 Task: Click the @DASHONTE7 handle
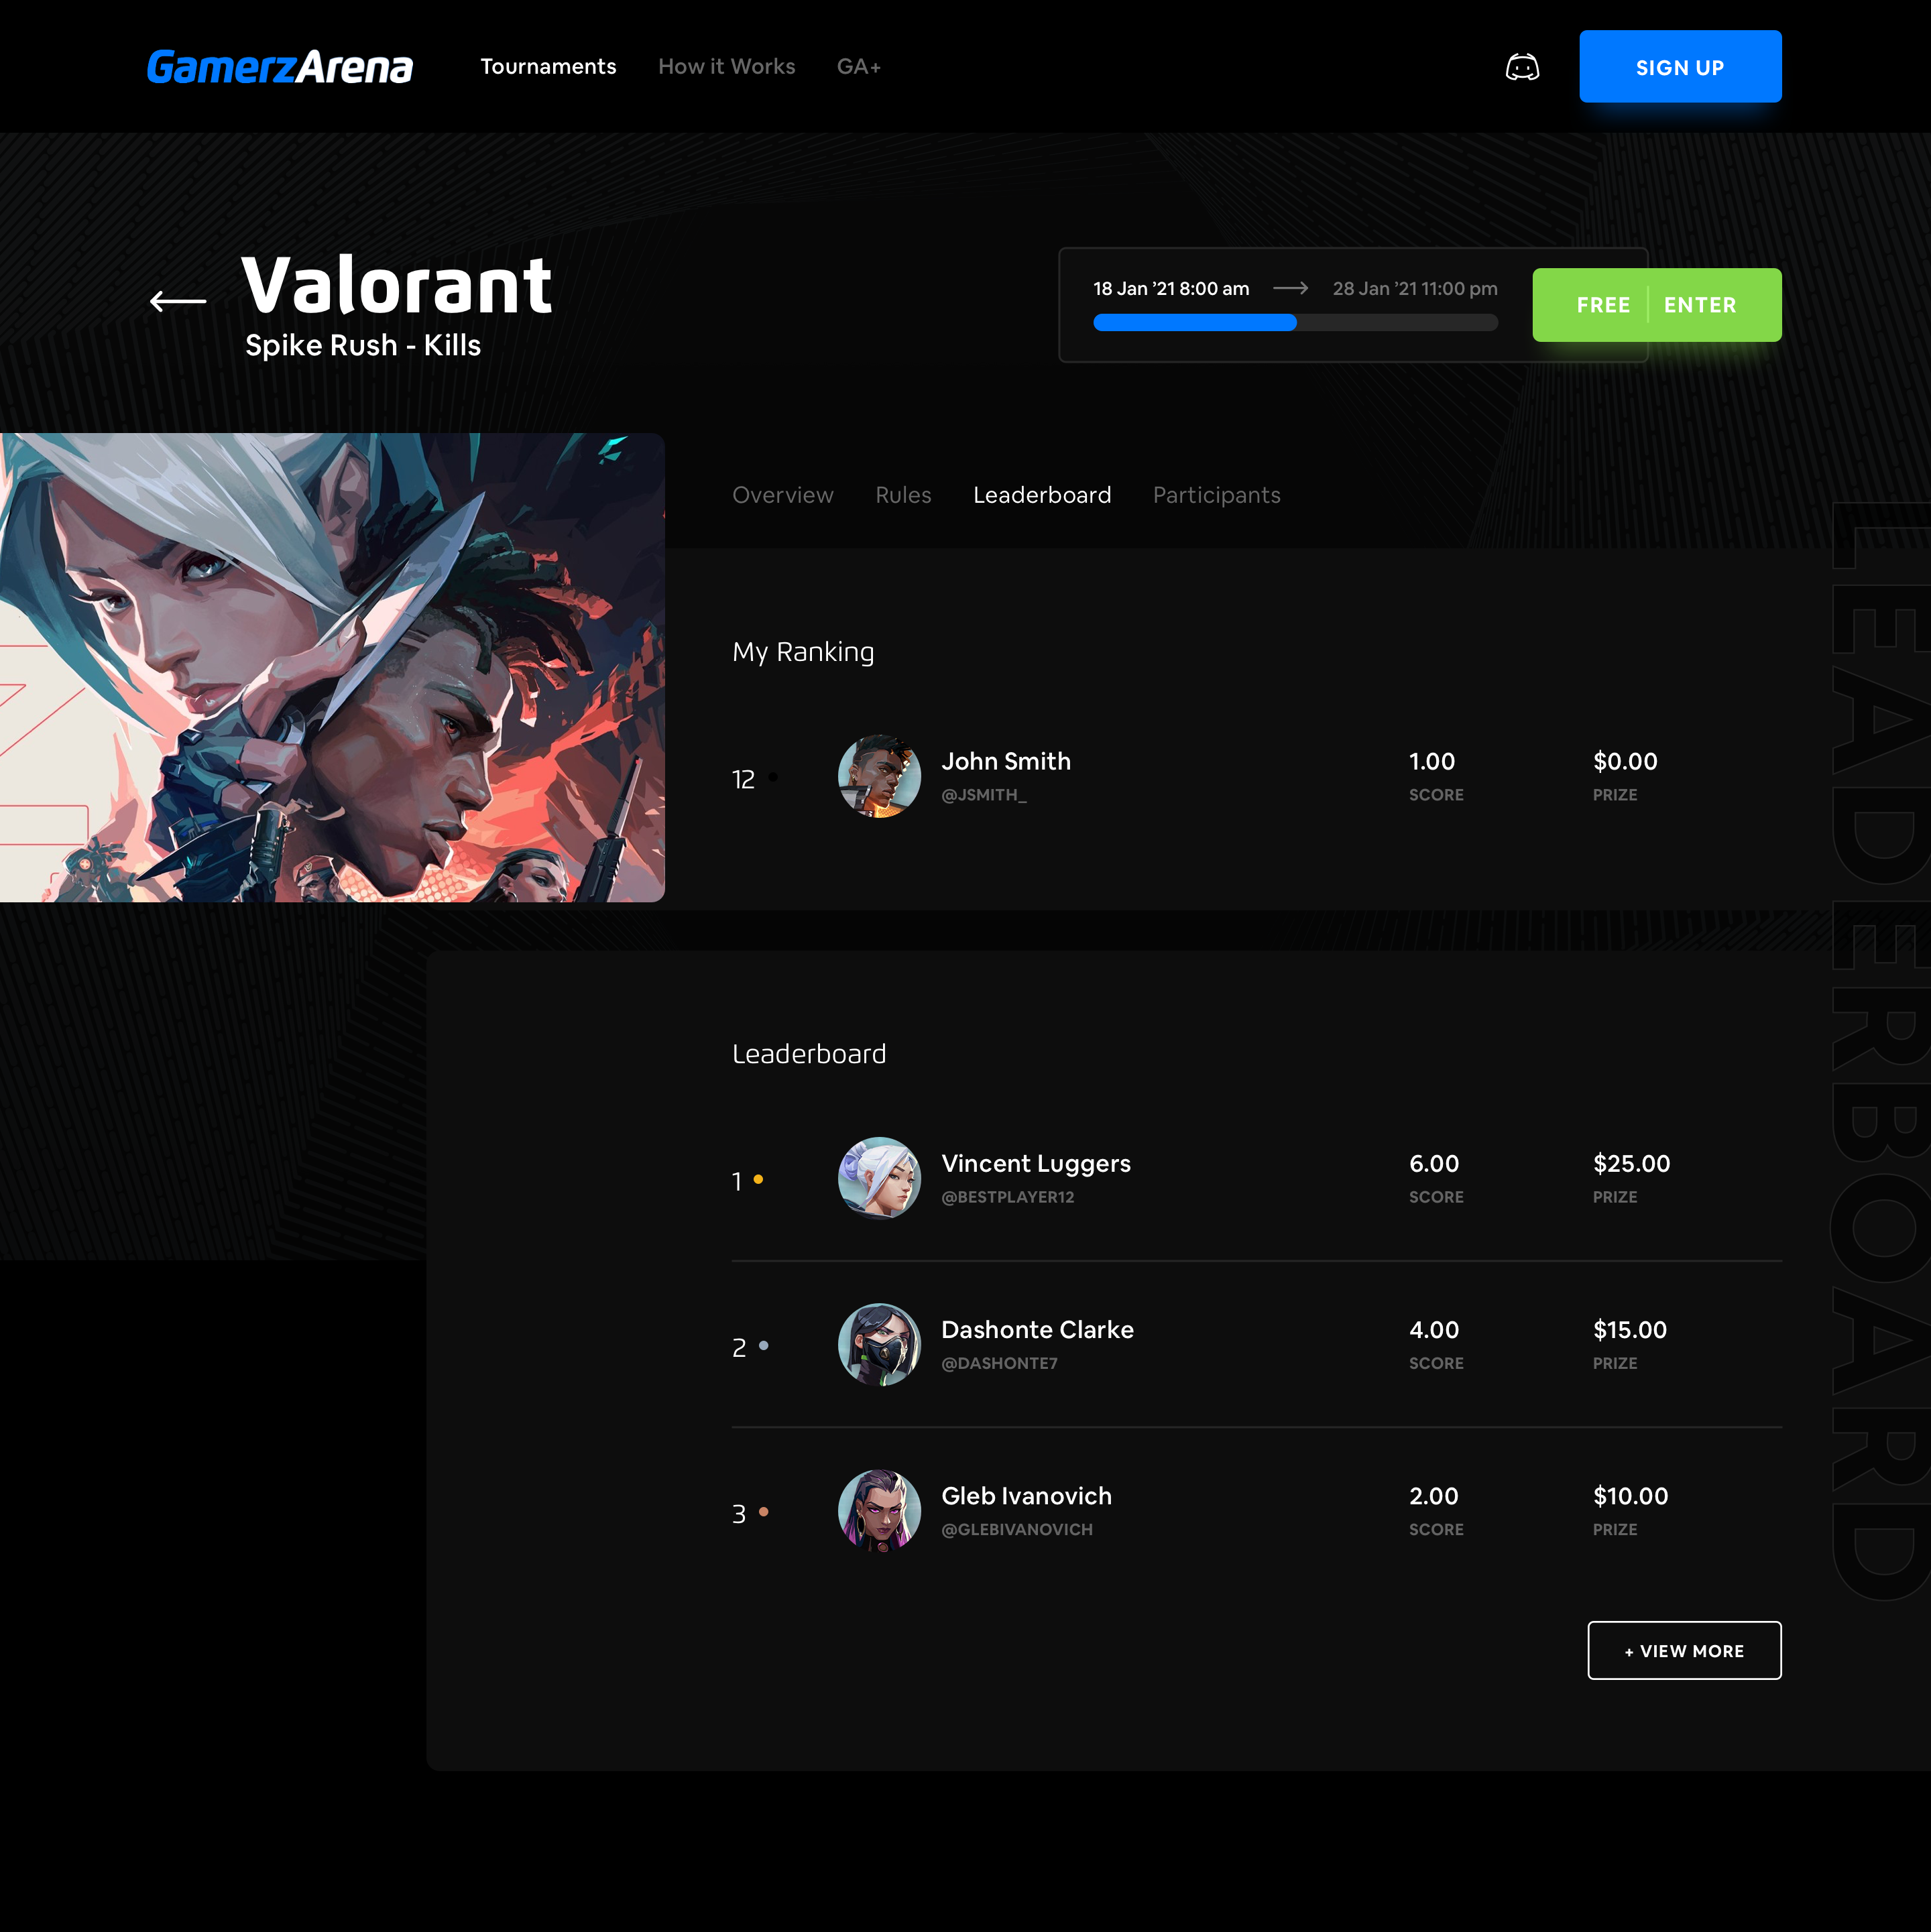click(999, 1363)
